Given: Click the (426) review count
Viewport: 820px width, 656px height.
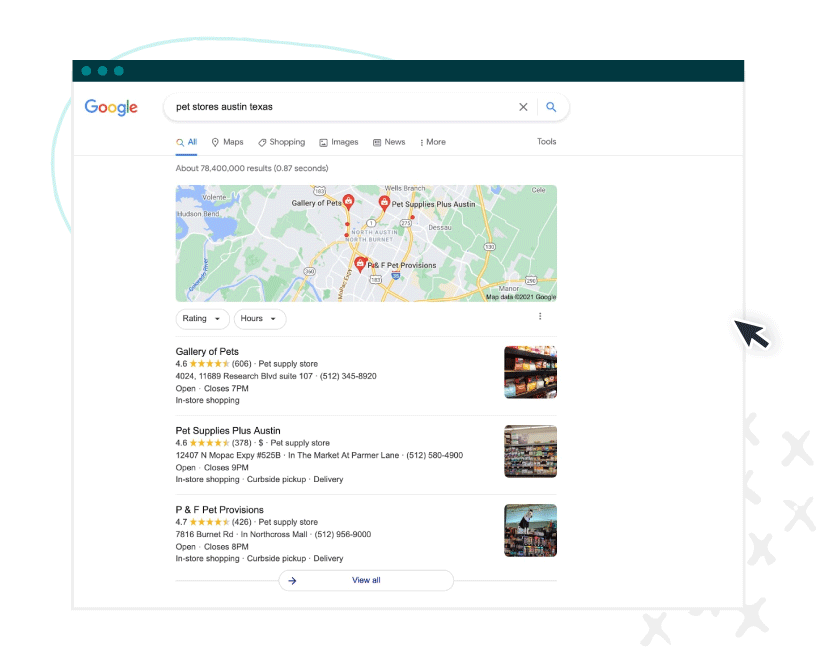Looking at the screenshot, I should (x=242, y=522).
